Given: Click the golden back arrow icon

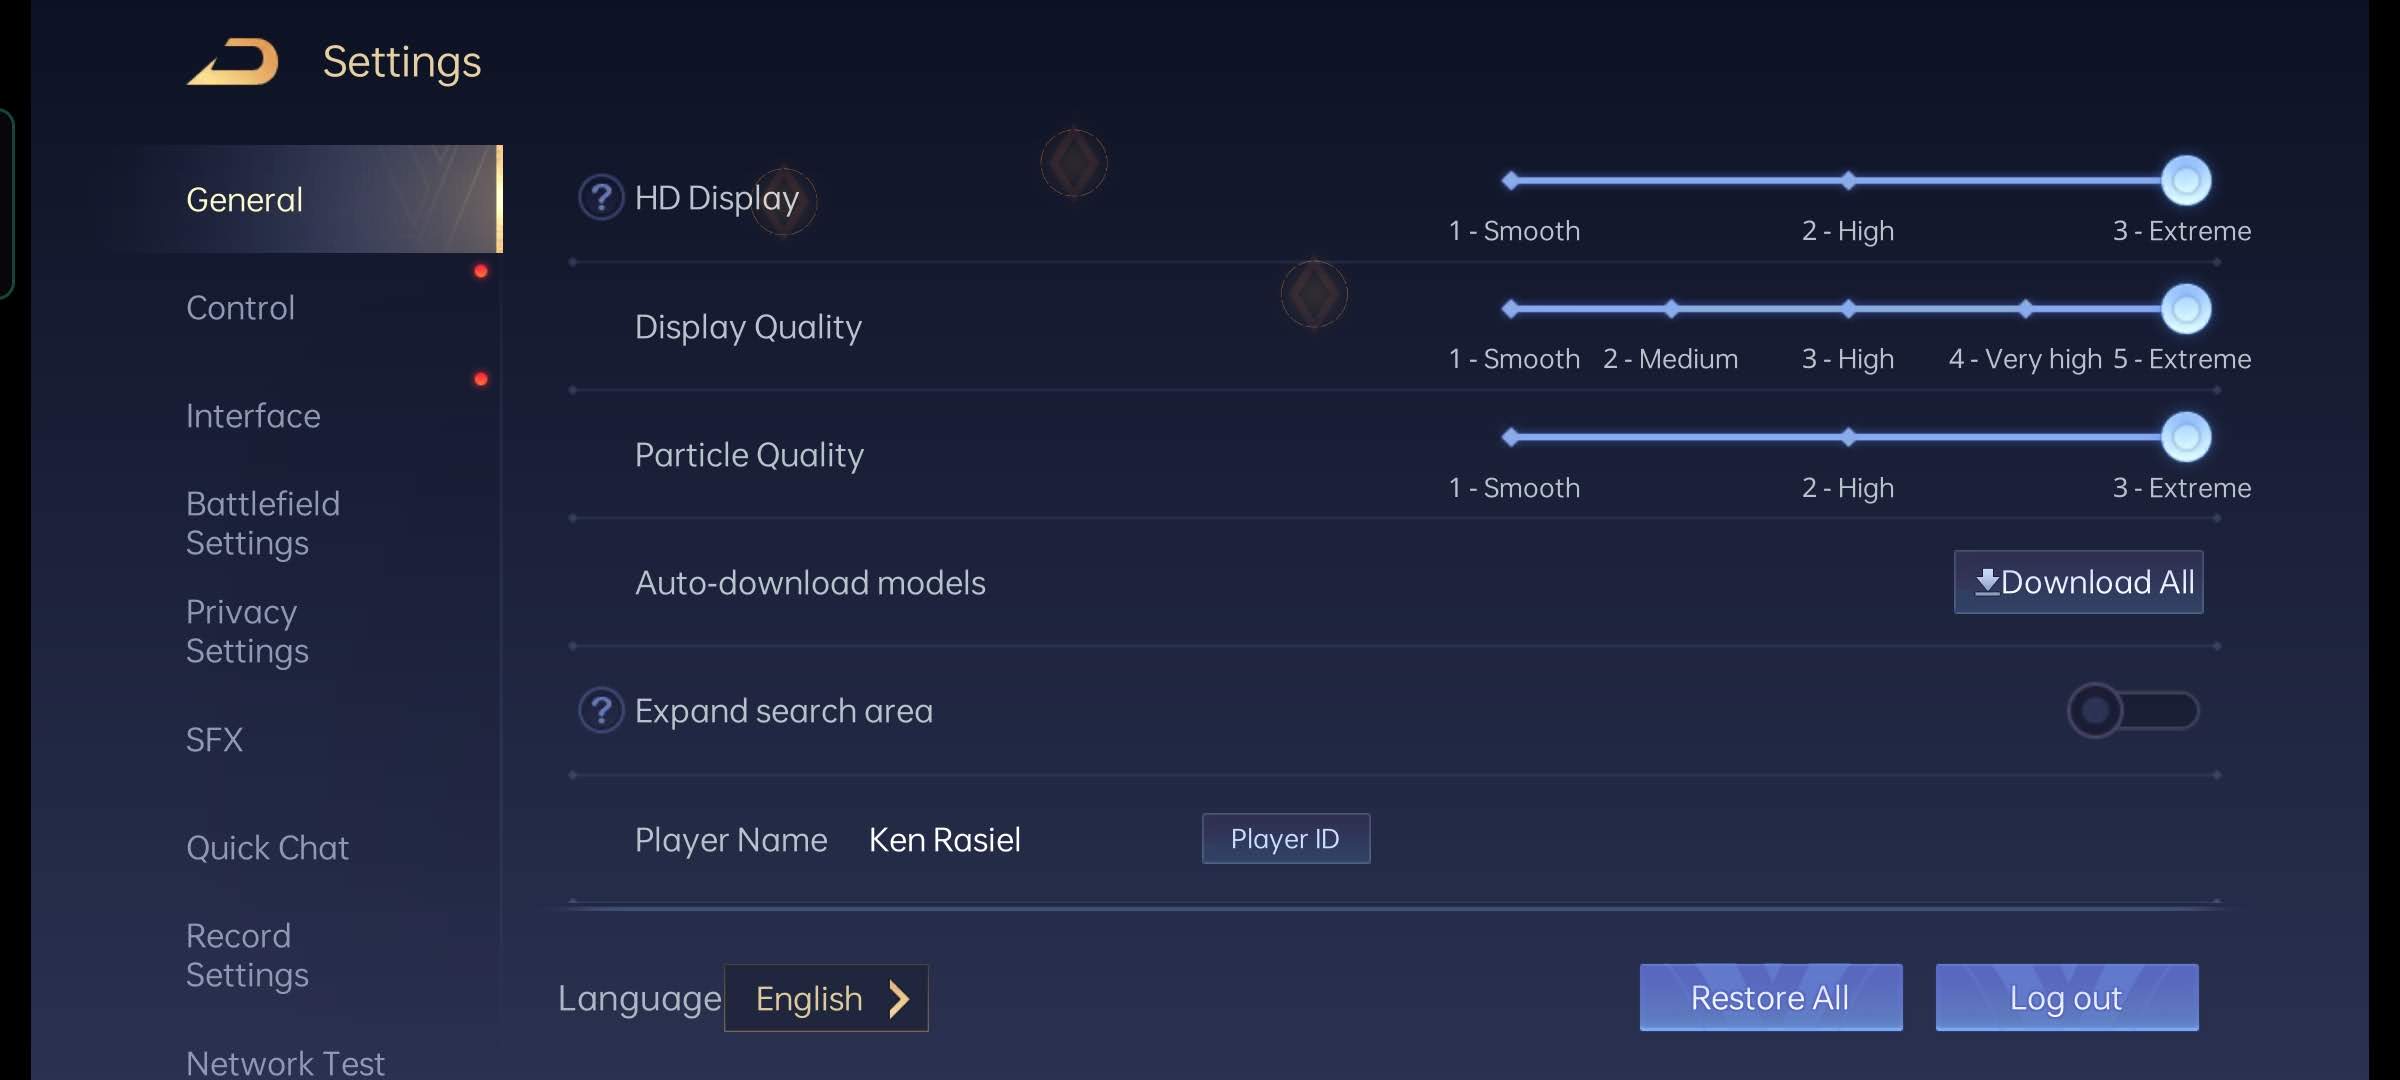Looking at the screenshot, I should pos(233,62).
